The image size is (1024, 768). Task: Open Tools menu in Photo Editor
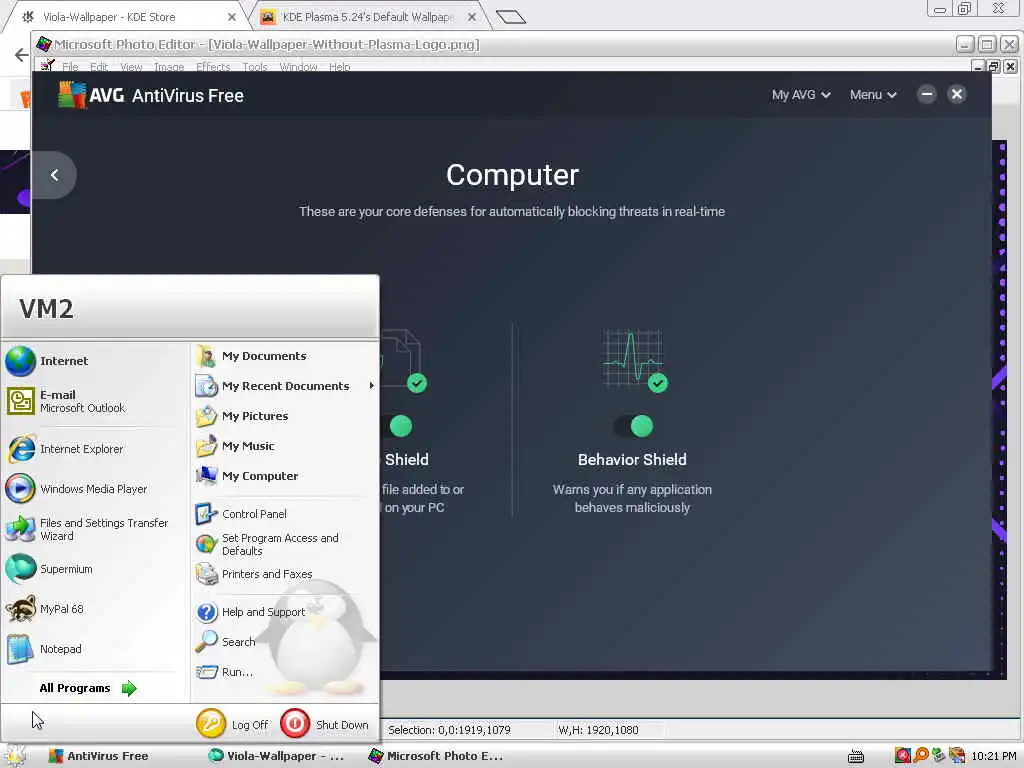[x=255, y=67]
